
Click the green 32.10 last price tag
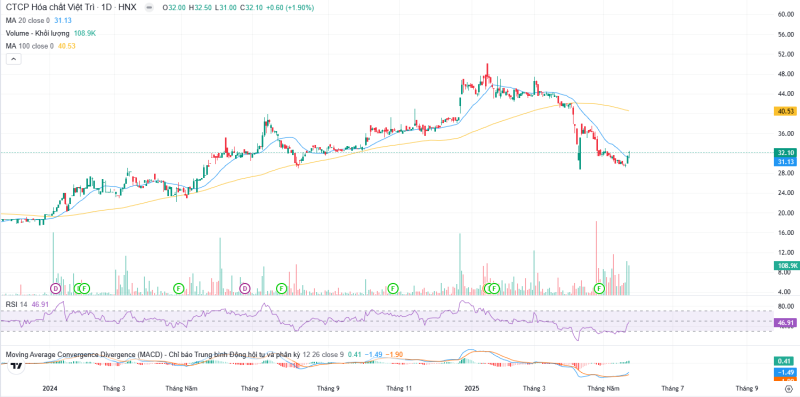pos(785,153)
